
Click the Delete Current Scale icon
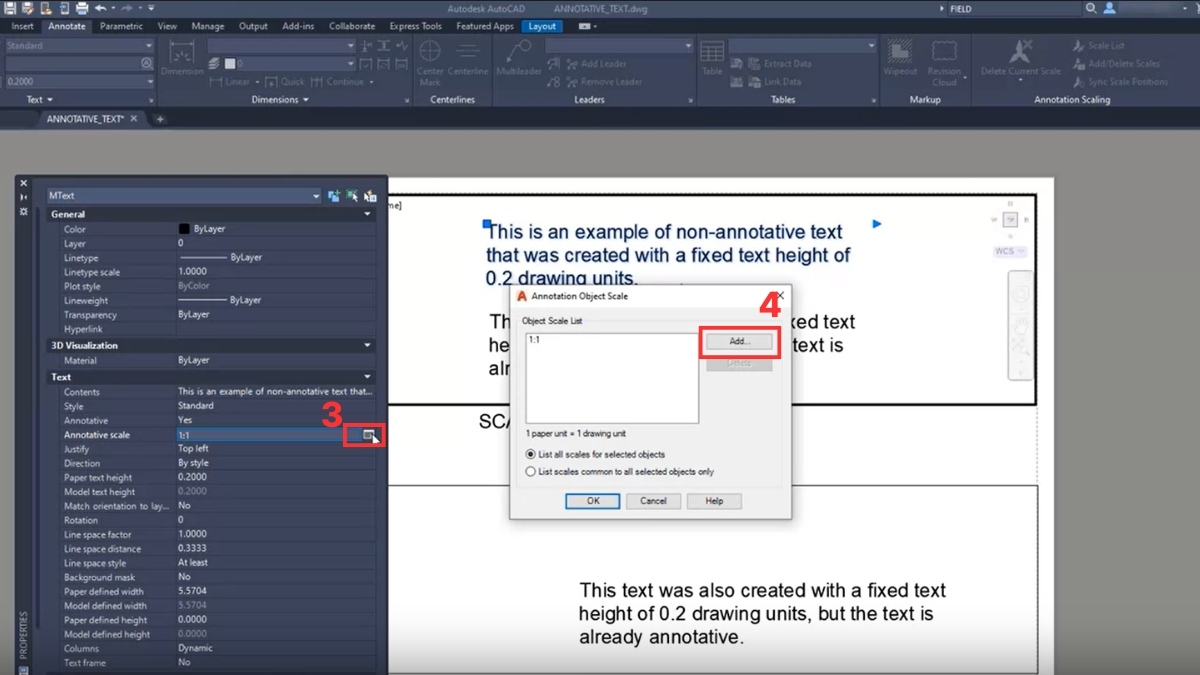coord(1020,51)
